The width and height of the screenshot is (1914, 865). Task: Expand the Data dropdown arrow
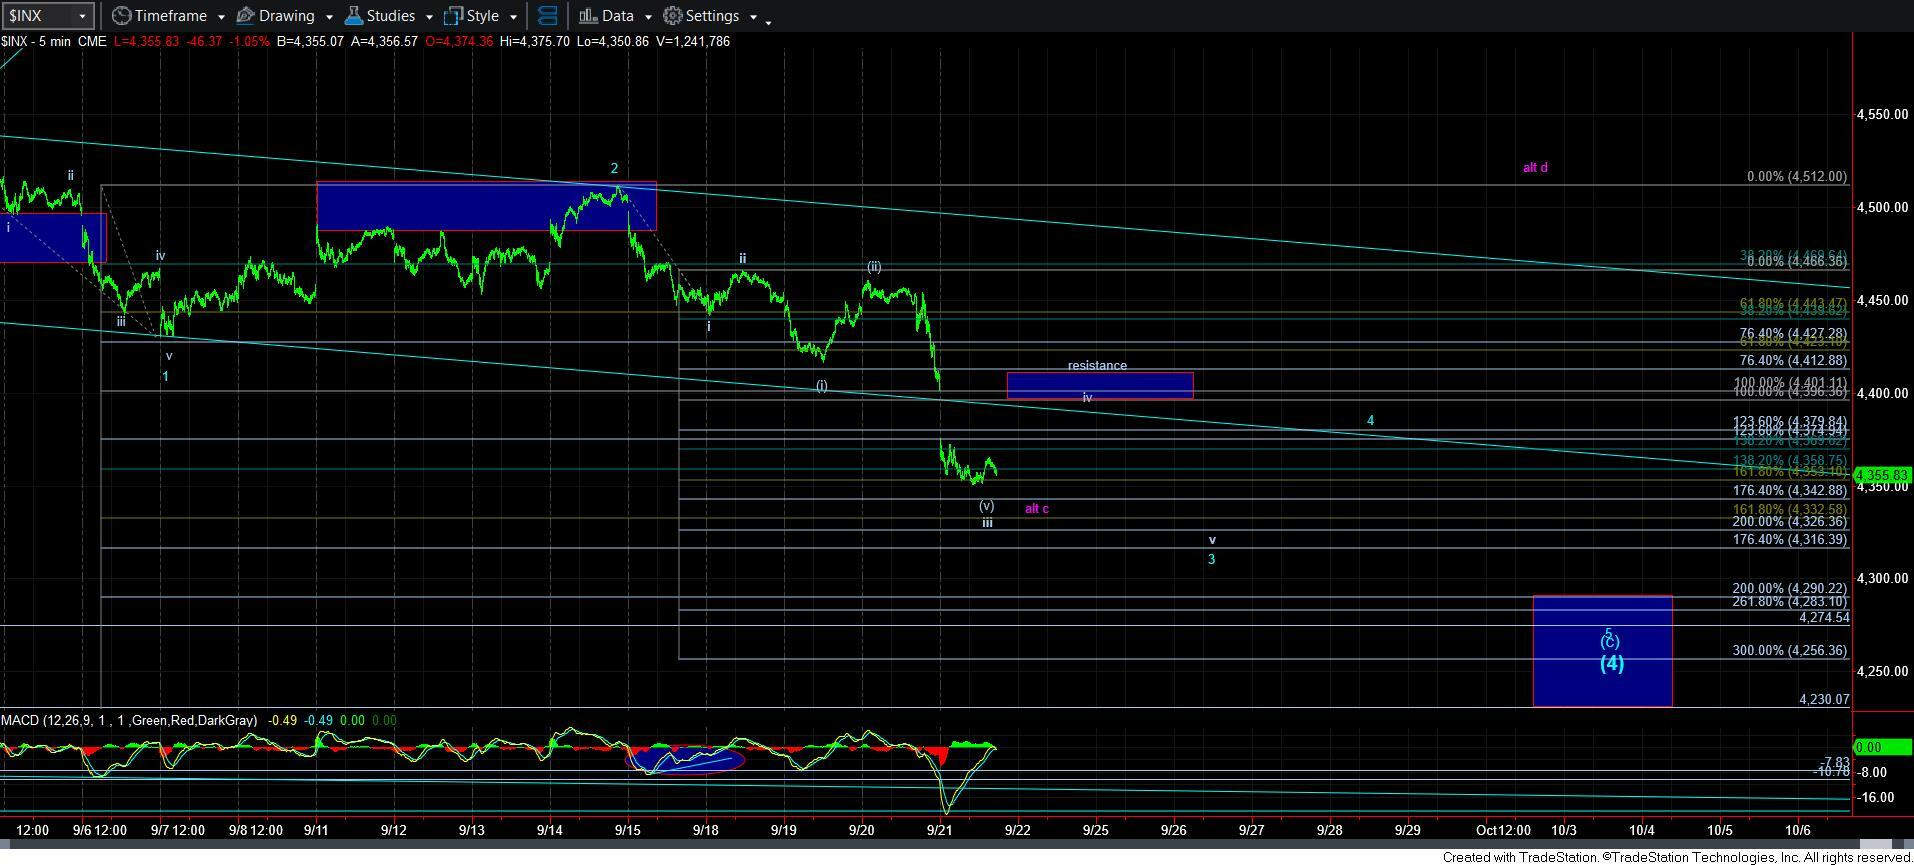click(648, 17)
